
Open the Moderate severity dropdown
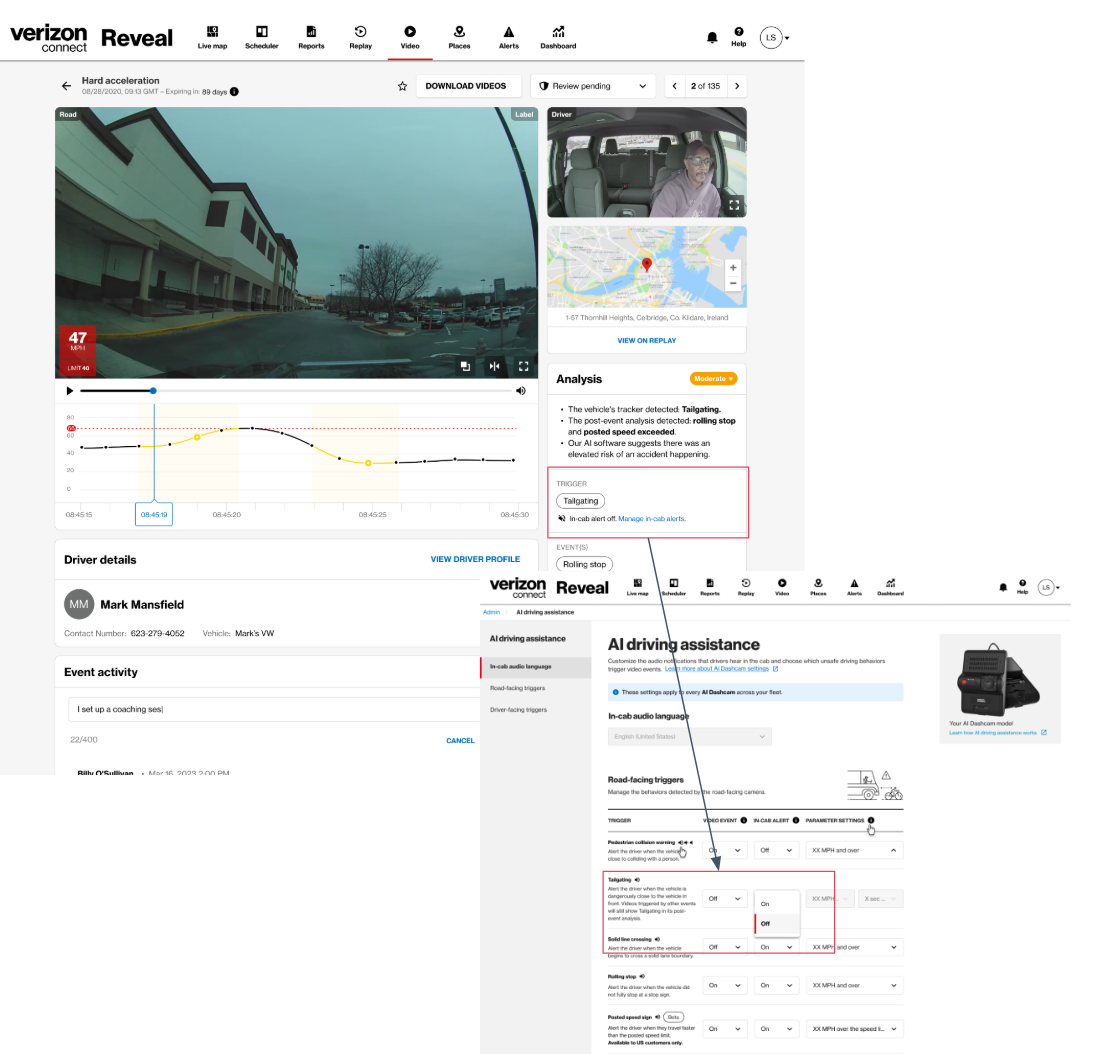pos(713,379)
